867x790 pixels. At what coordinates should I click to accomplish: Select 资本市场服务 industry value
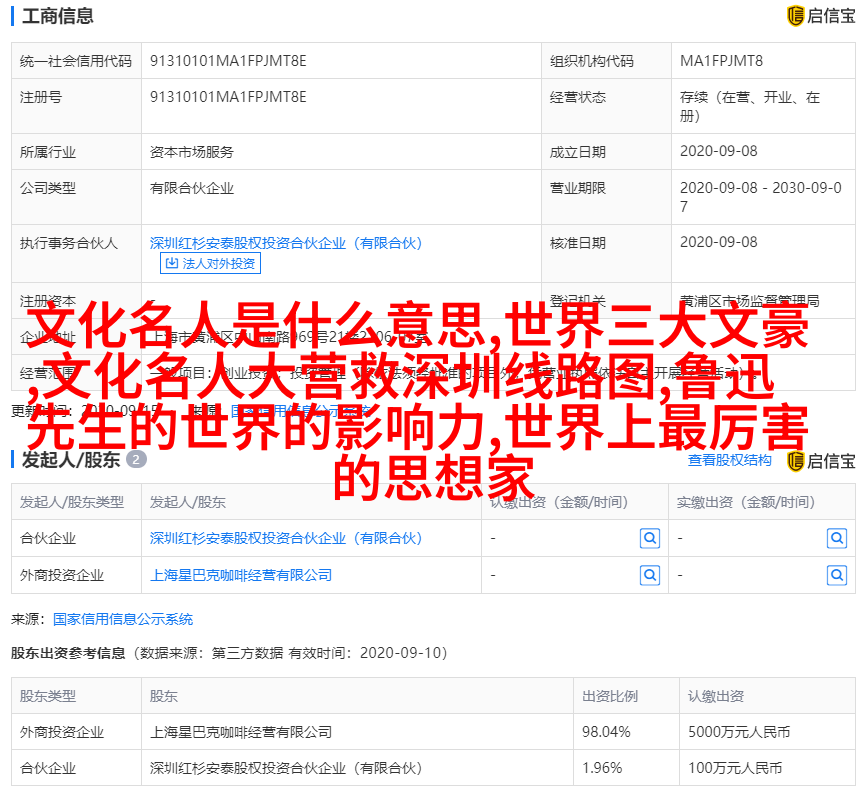click(x=192, y=152)
